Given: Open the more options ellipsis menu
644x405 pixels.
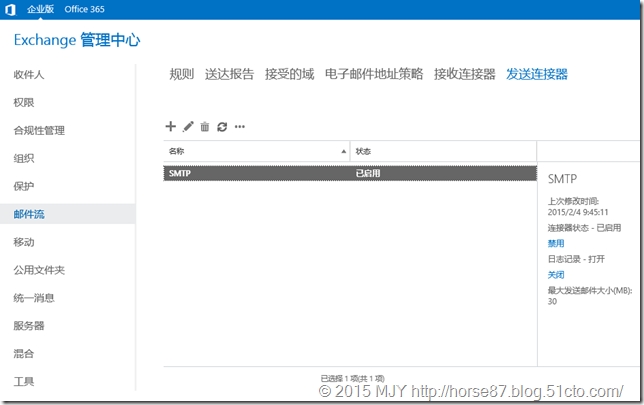Looking at the screenshot, I should pos(239,126).
